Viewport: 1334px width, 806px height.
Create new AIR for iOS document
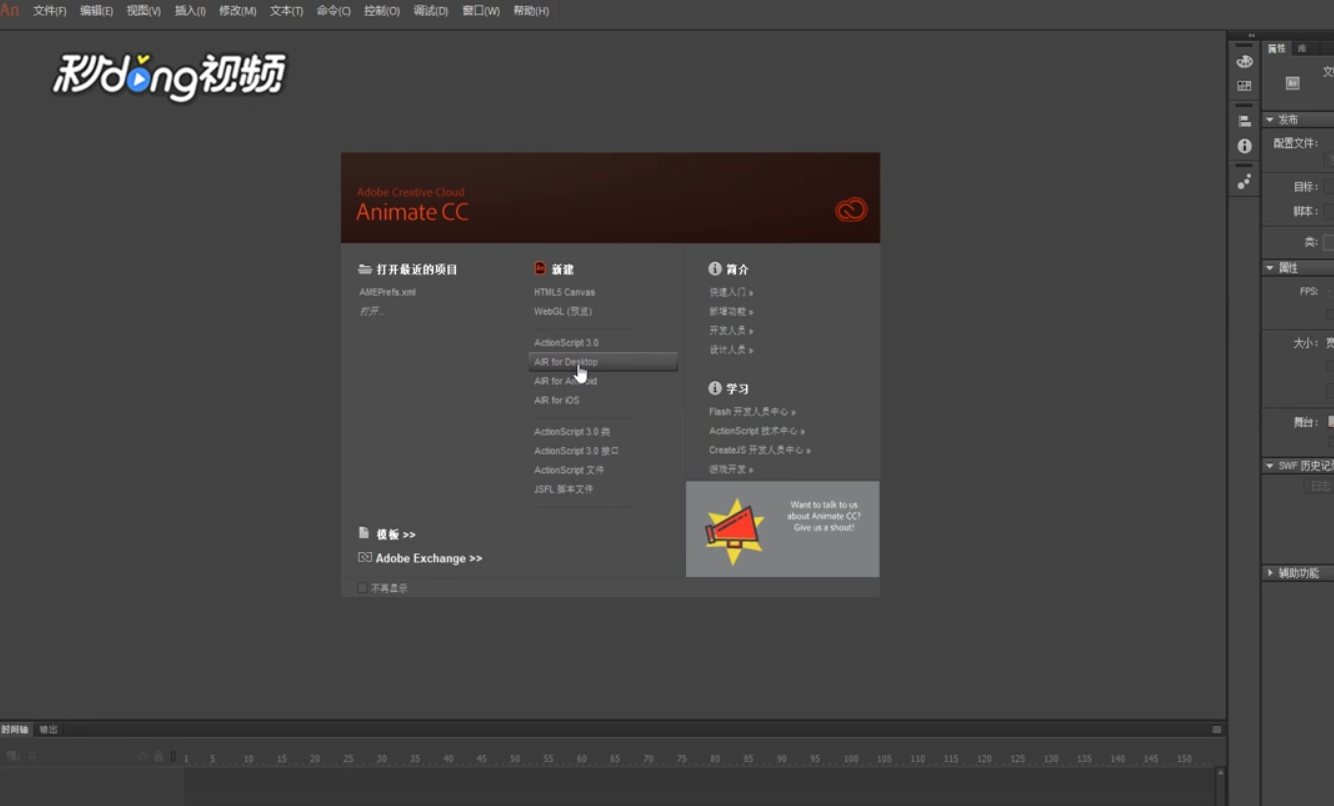[x=556, y=400]
